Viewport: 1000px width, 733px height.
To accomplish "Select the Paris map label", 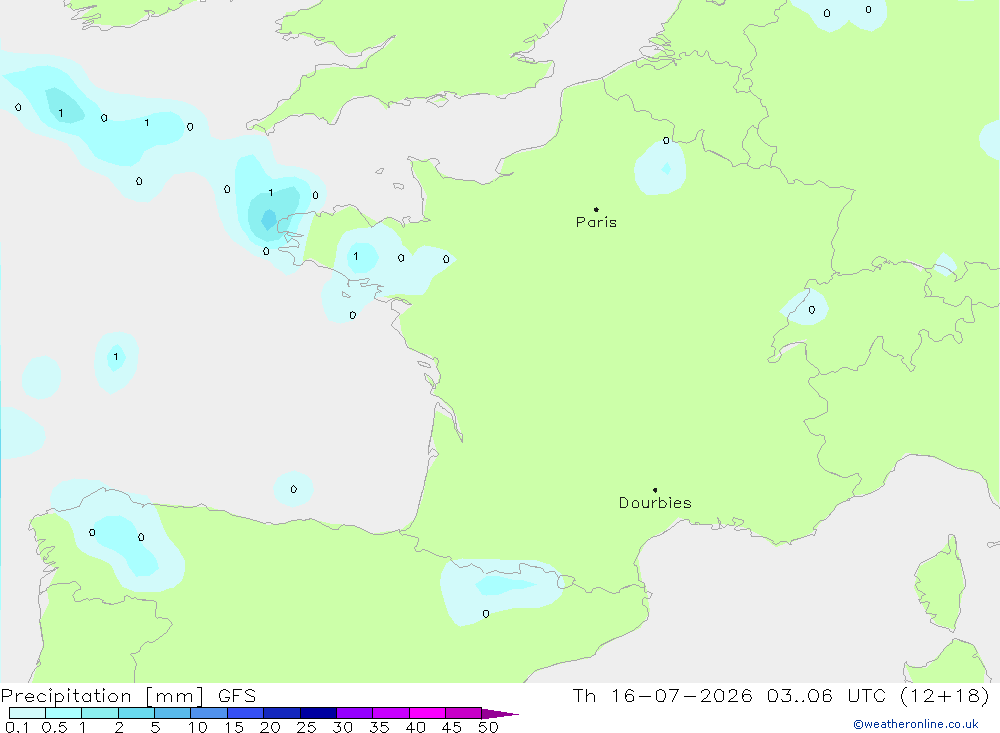I will (596, 222).
